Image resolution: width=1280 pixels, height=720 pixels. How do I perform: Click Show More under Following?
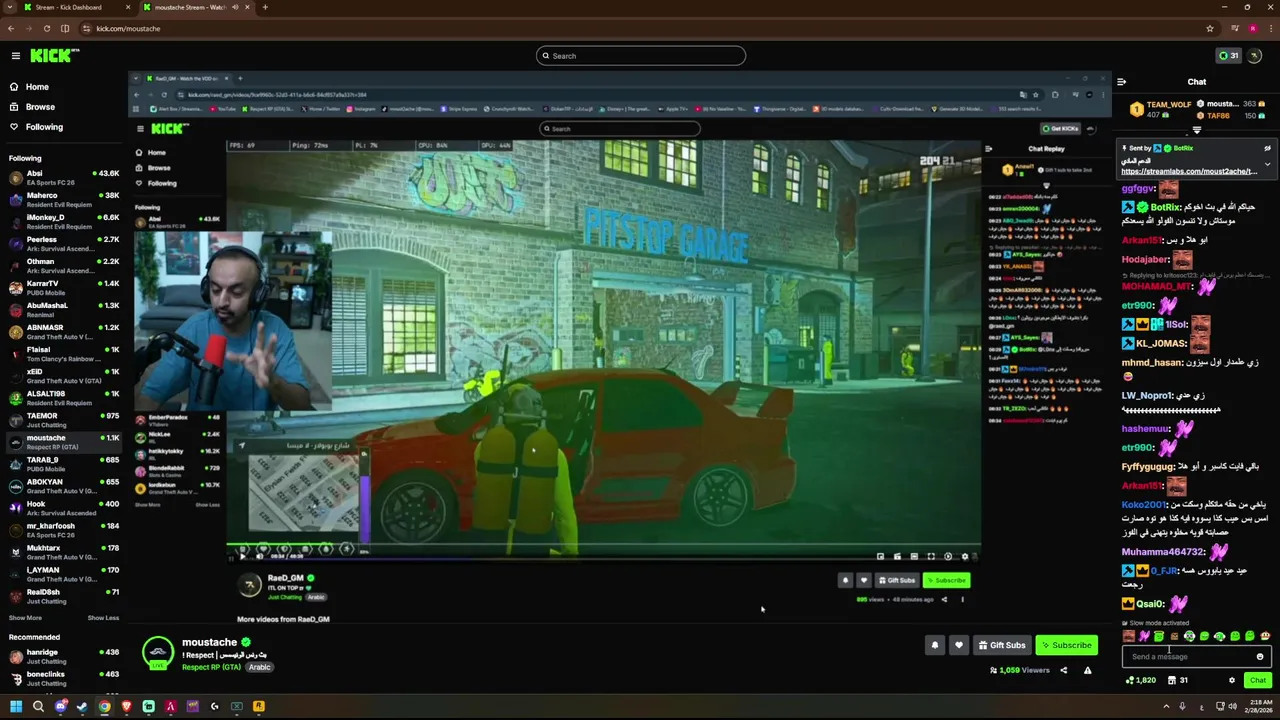coord(25,618)
